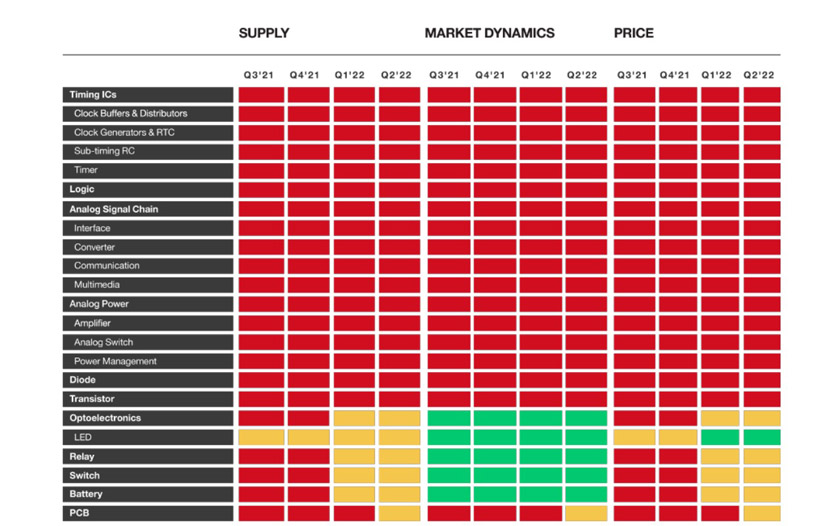Click the SUPPLY section heading

(264, 33)
